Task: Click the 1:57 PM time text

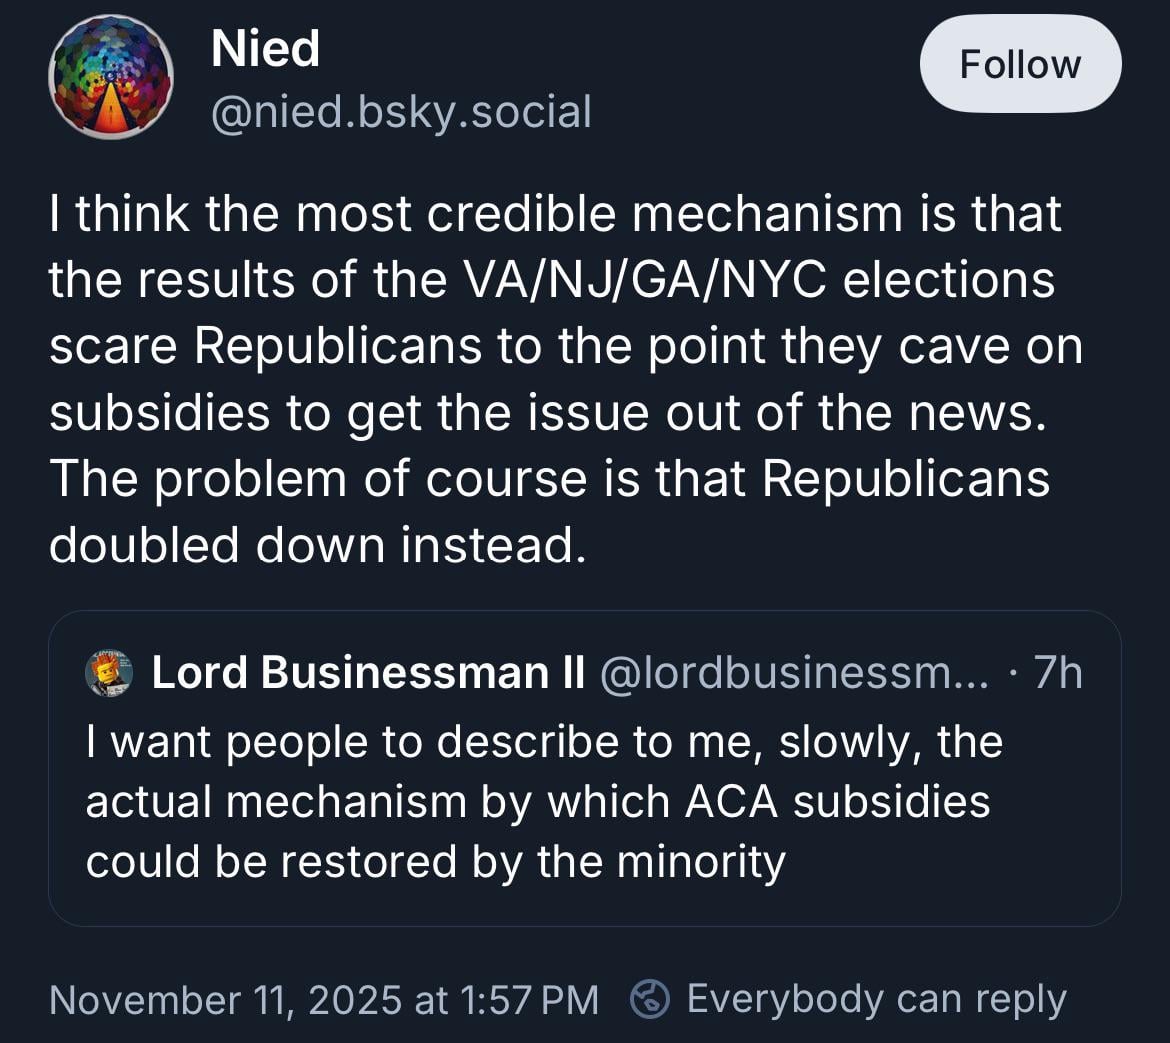Action: pyautogui.click(x=530, y=999)
